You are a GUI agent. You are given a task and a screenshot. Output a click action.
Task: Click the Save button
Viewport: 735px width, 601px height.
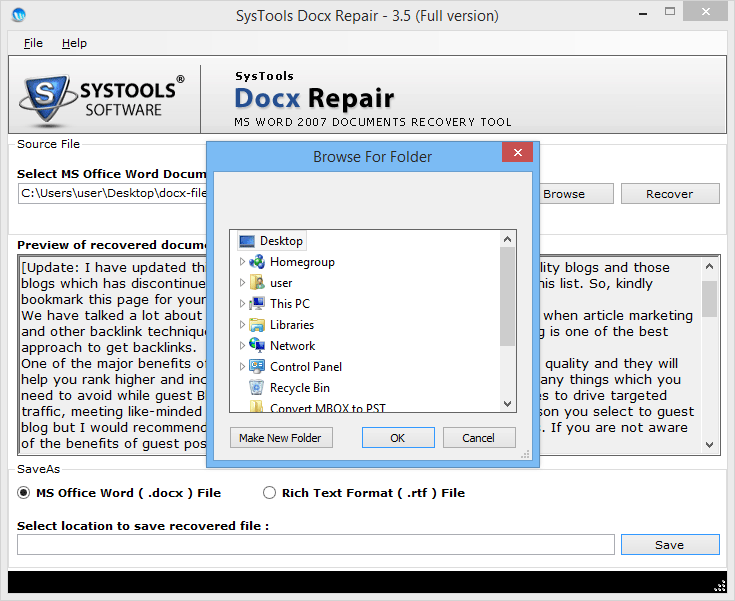[x=670, y=545]
